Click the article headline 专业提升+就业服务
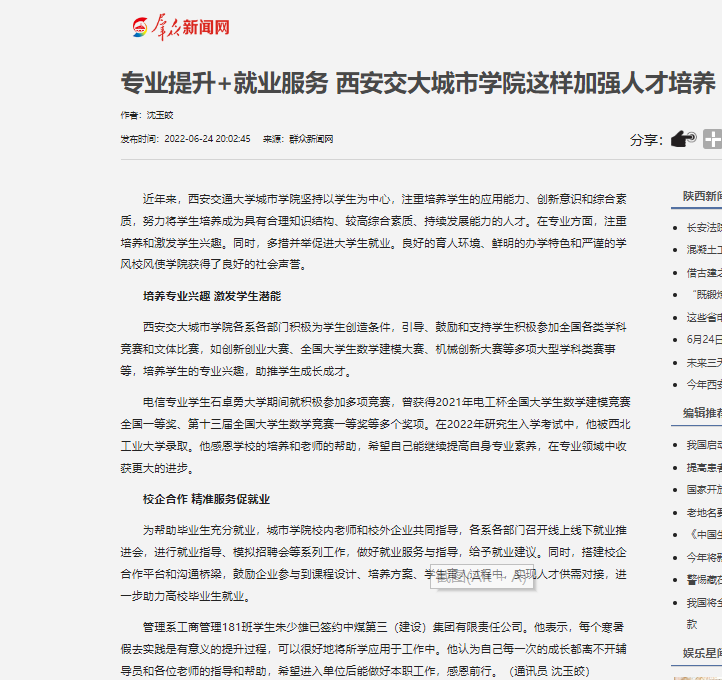722x680 pixels. pos(417,82)
